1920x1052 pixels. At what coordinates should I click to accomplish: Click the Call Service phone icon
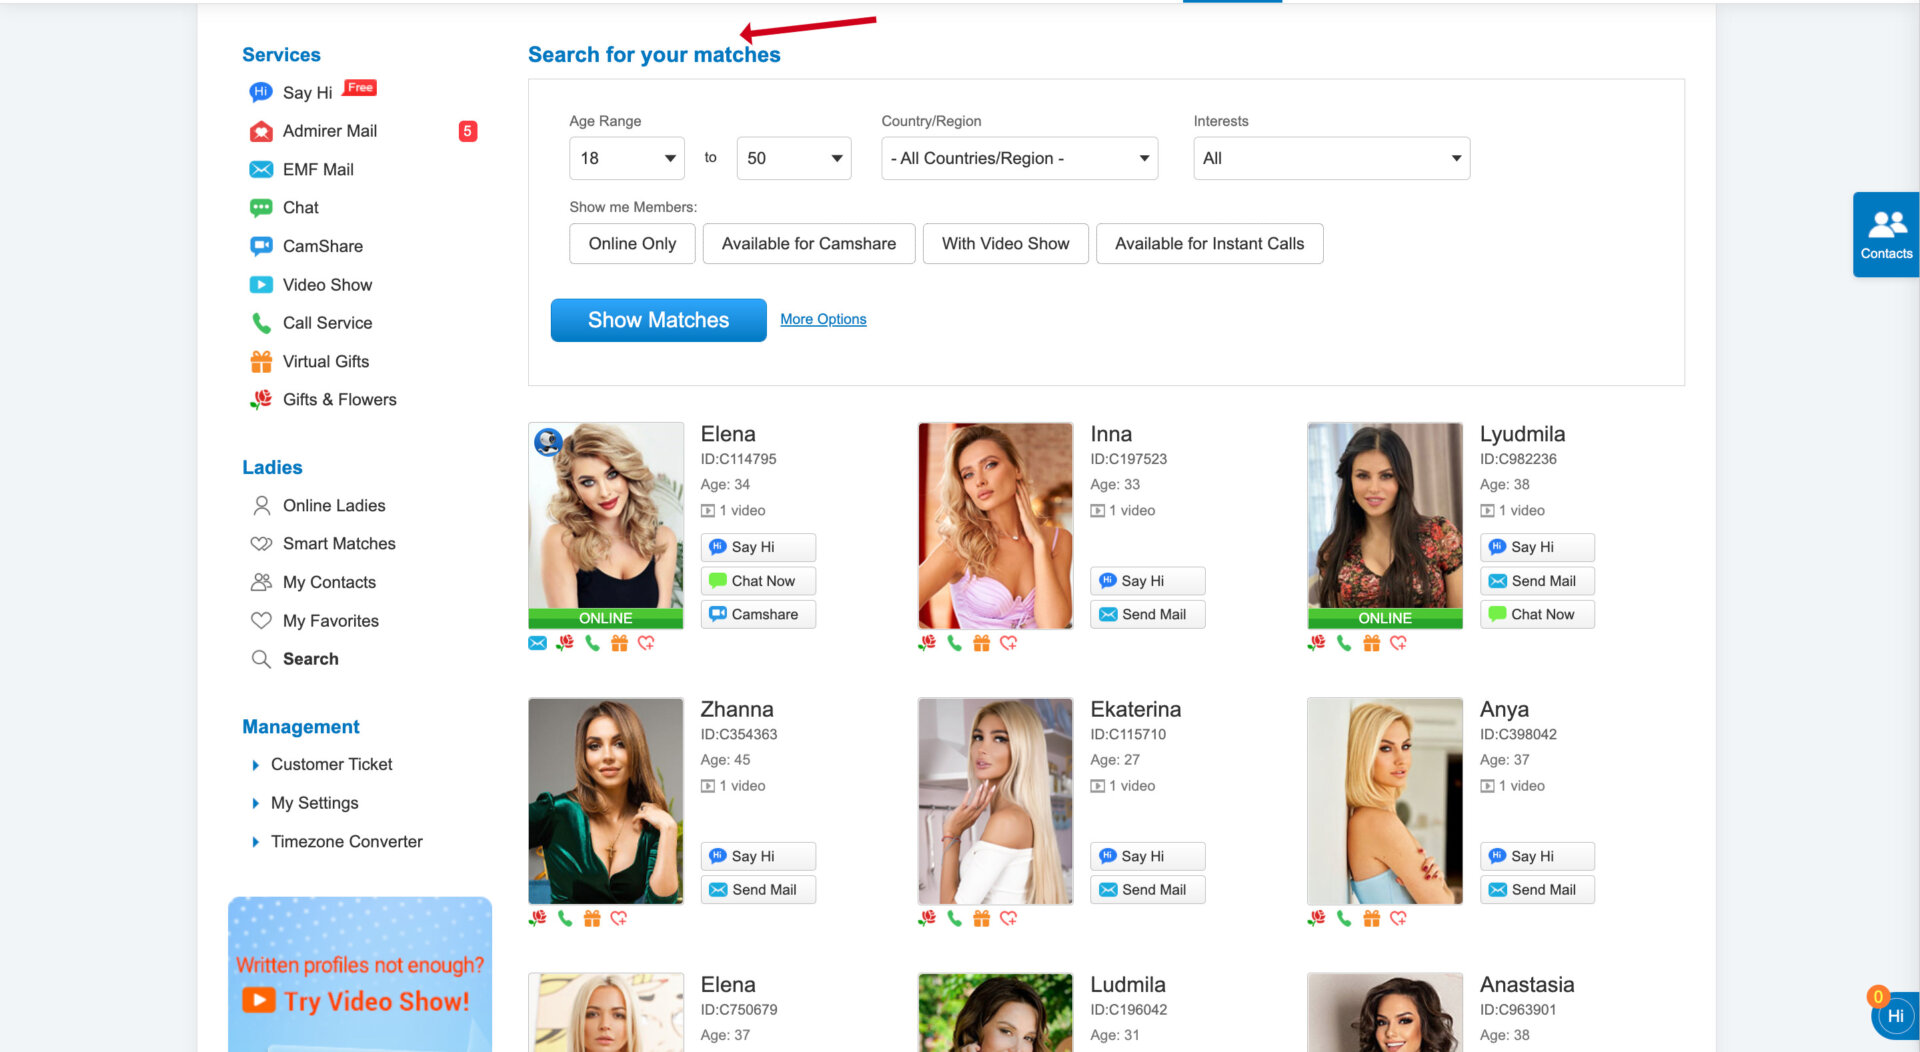(x=261, y=322)
